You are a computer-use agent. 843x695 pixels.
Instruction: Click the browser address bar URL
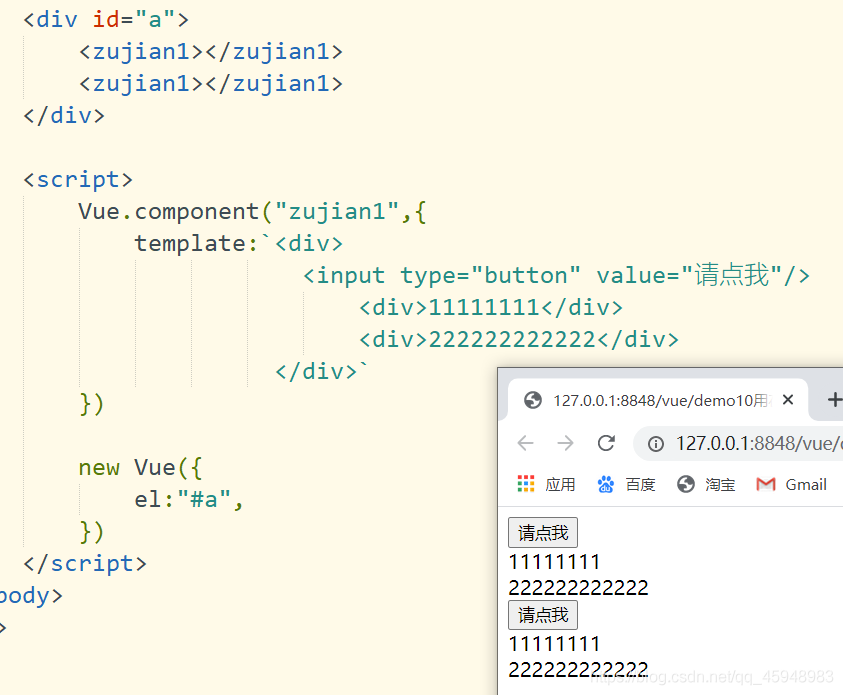click(x=759, y=443)
